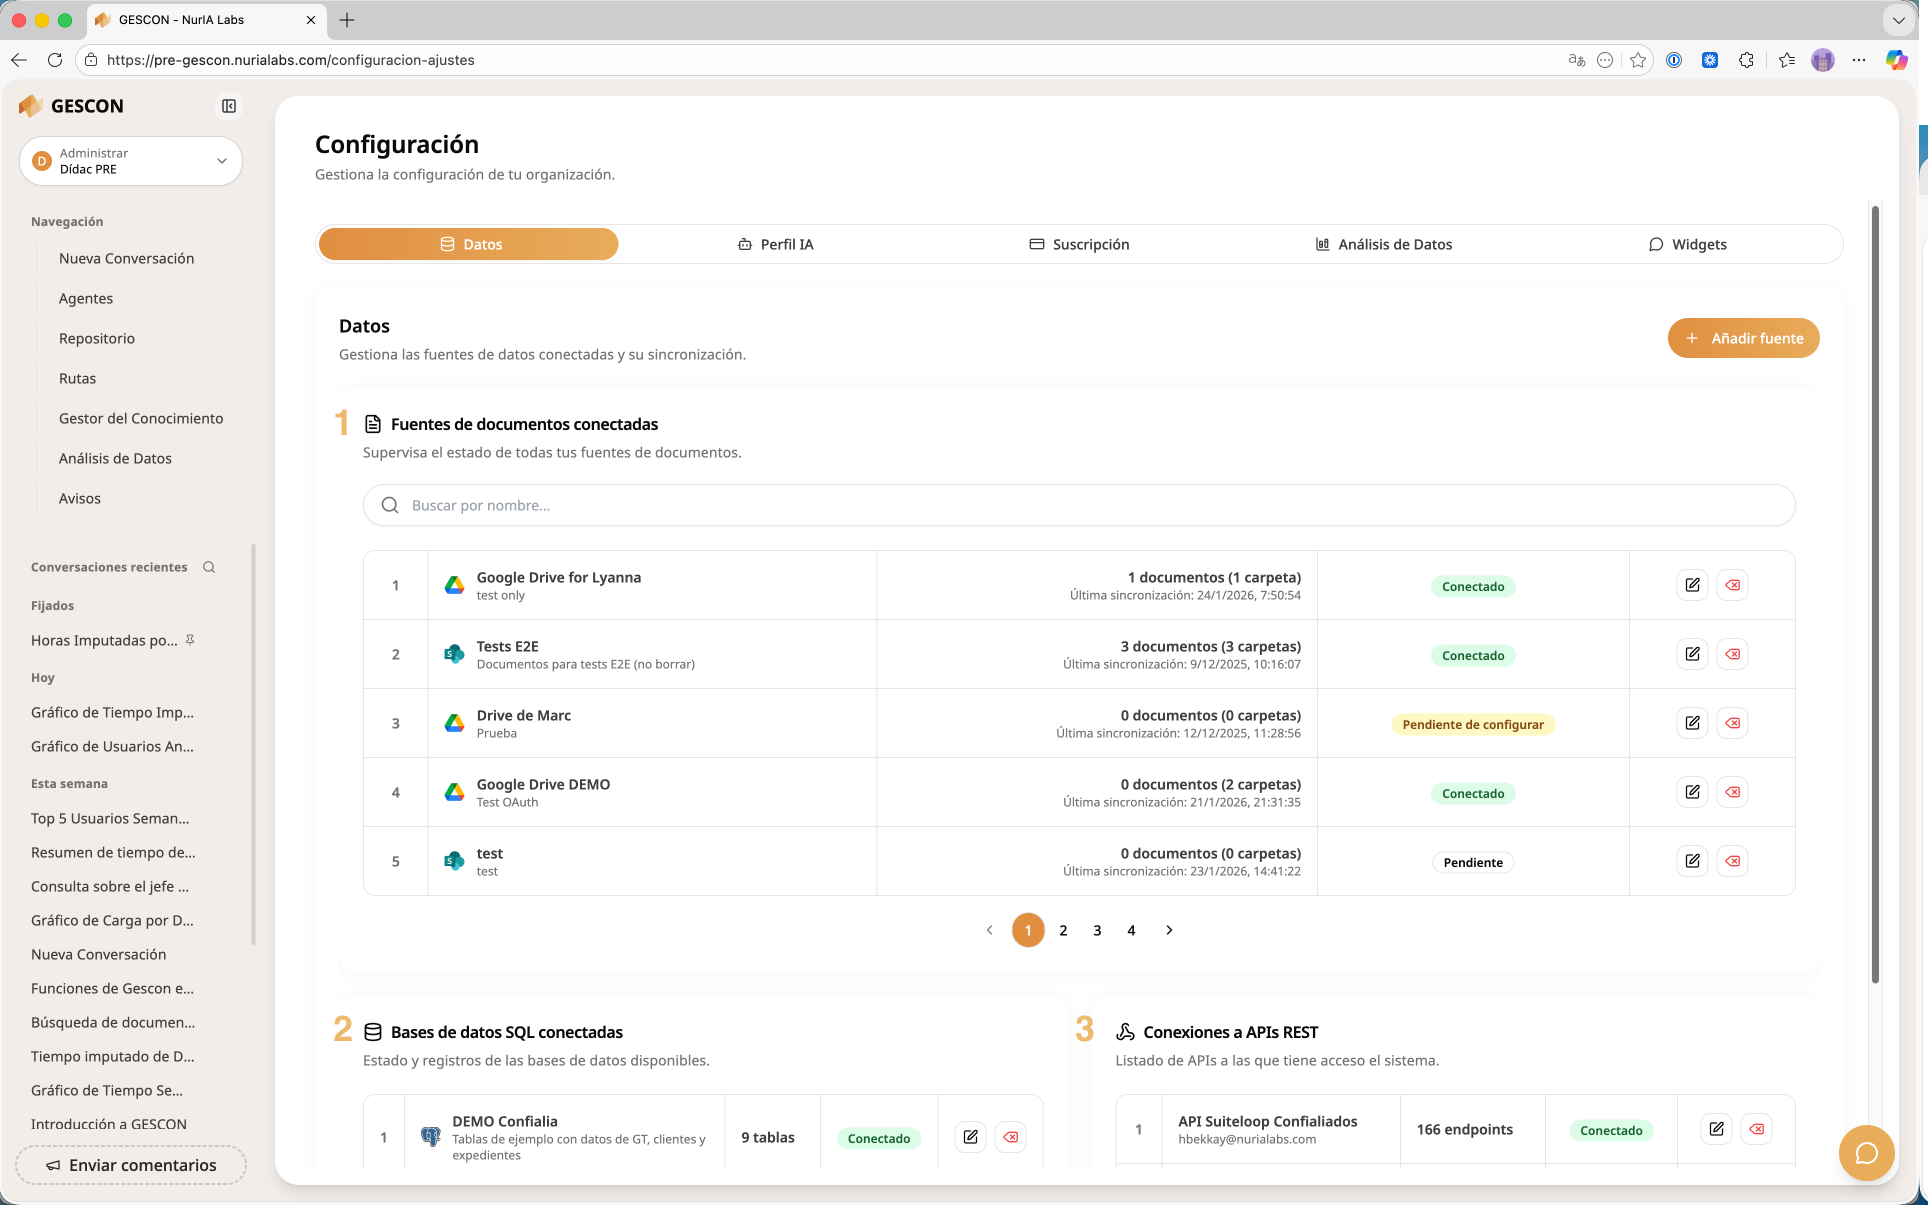Click the Enviar comentarios button
The image size is (1928, 1205).
[131, 1165]
